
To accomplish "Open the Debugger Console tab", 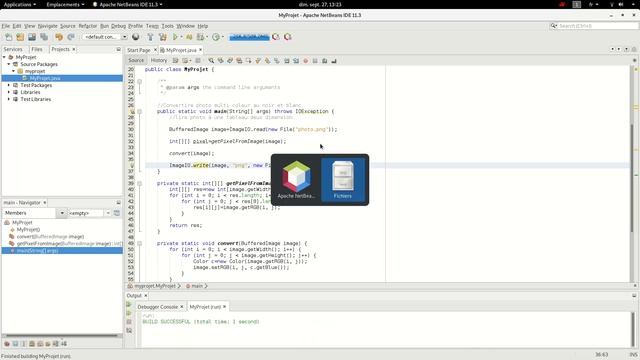I will [x=158, y=307].
